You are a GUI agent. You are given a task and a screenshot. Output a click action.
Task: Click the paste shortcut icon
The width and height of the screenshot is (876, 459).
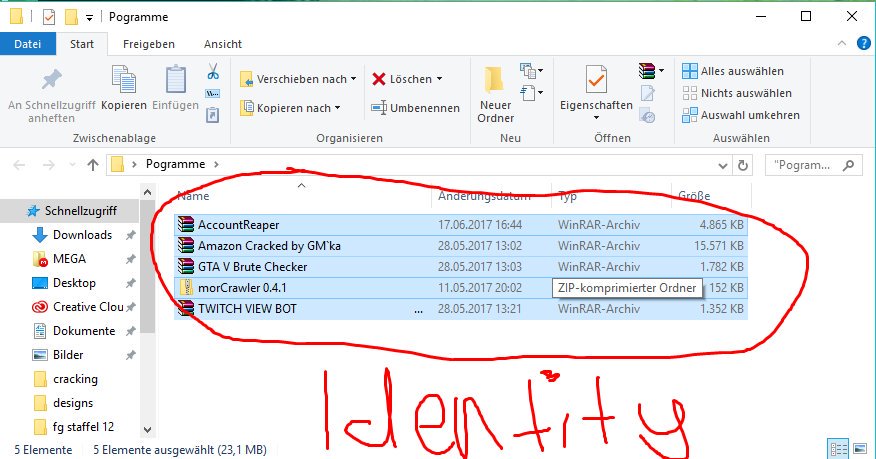point(212,115)
